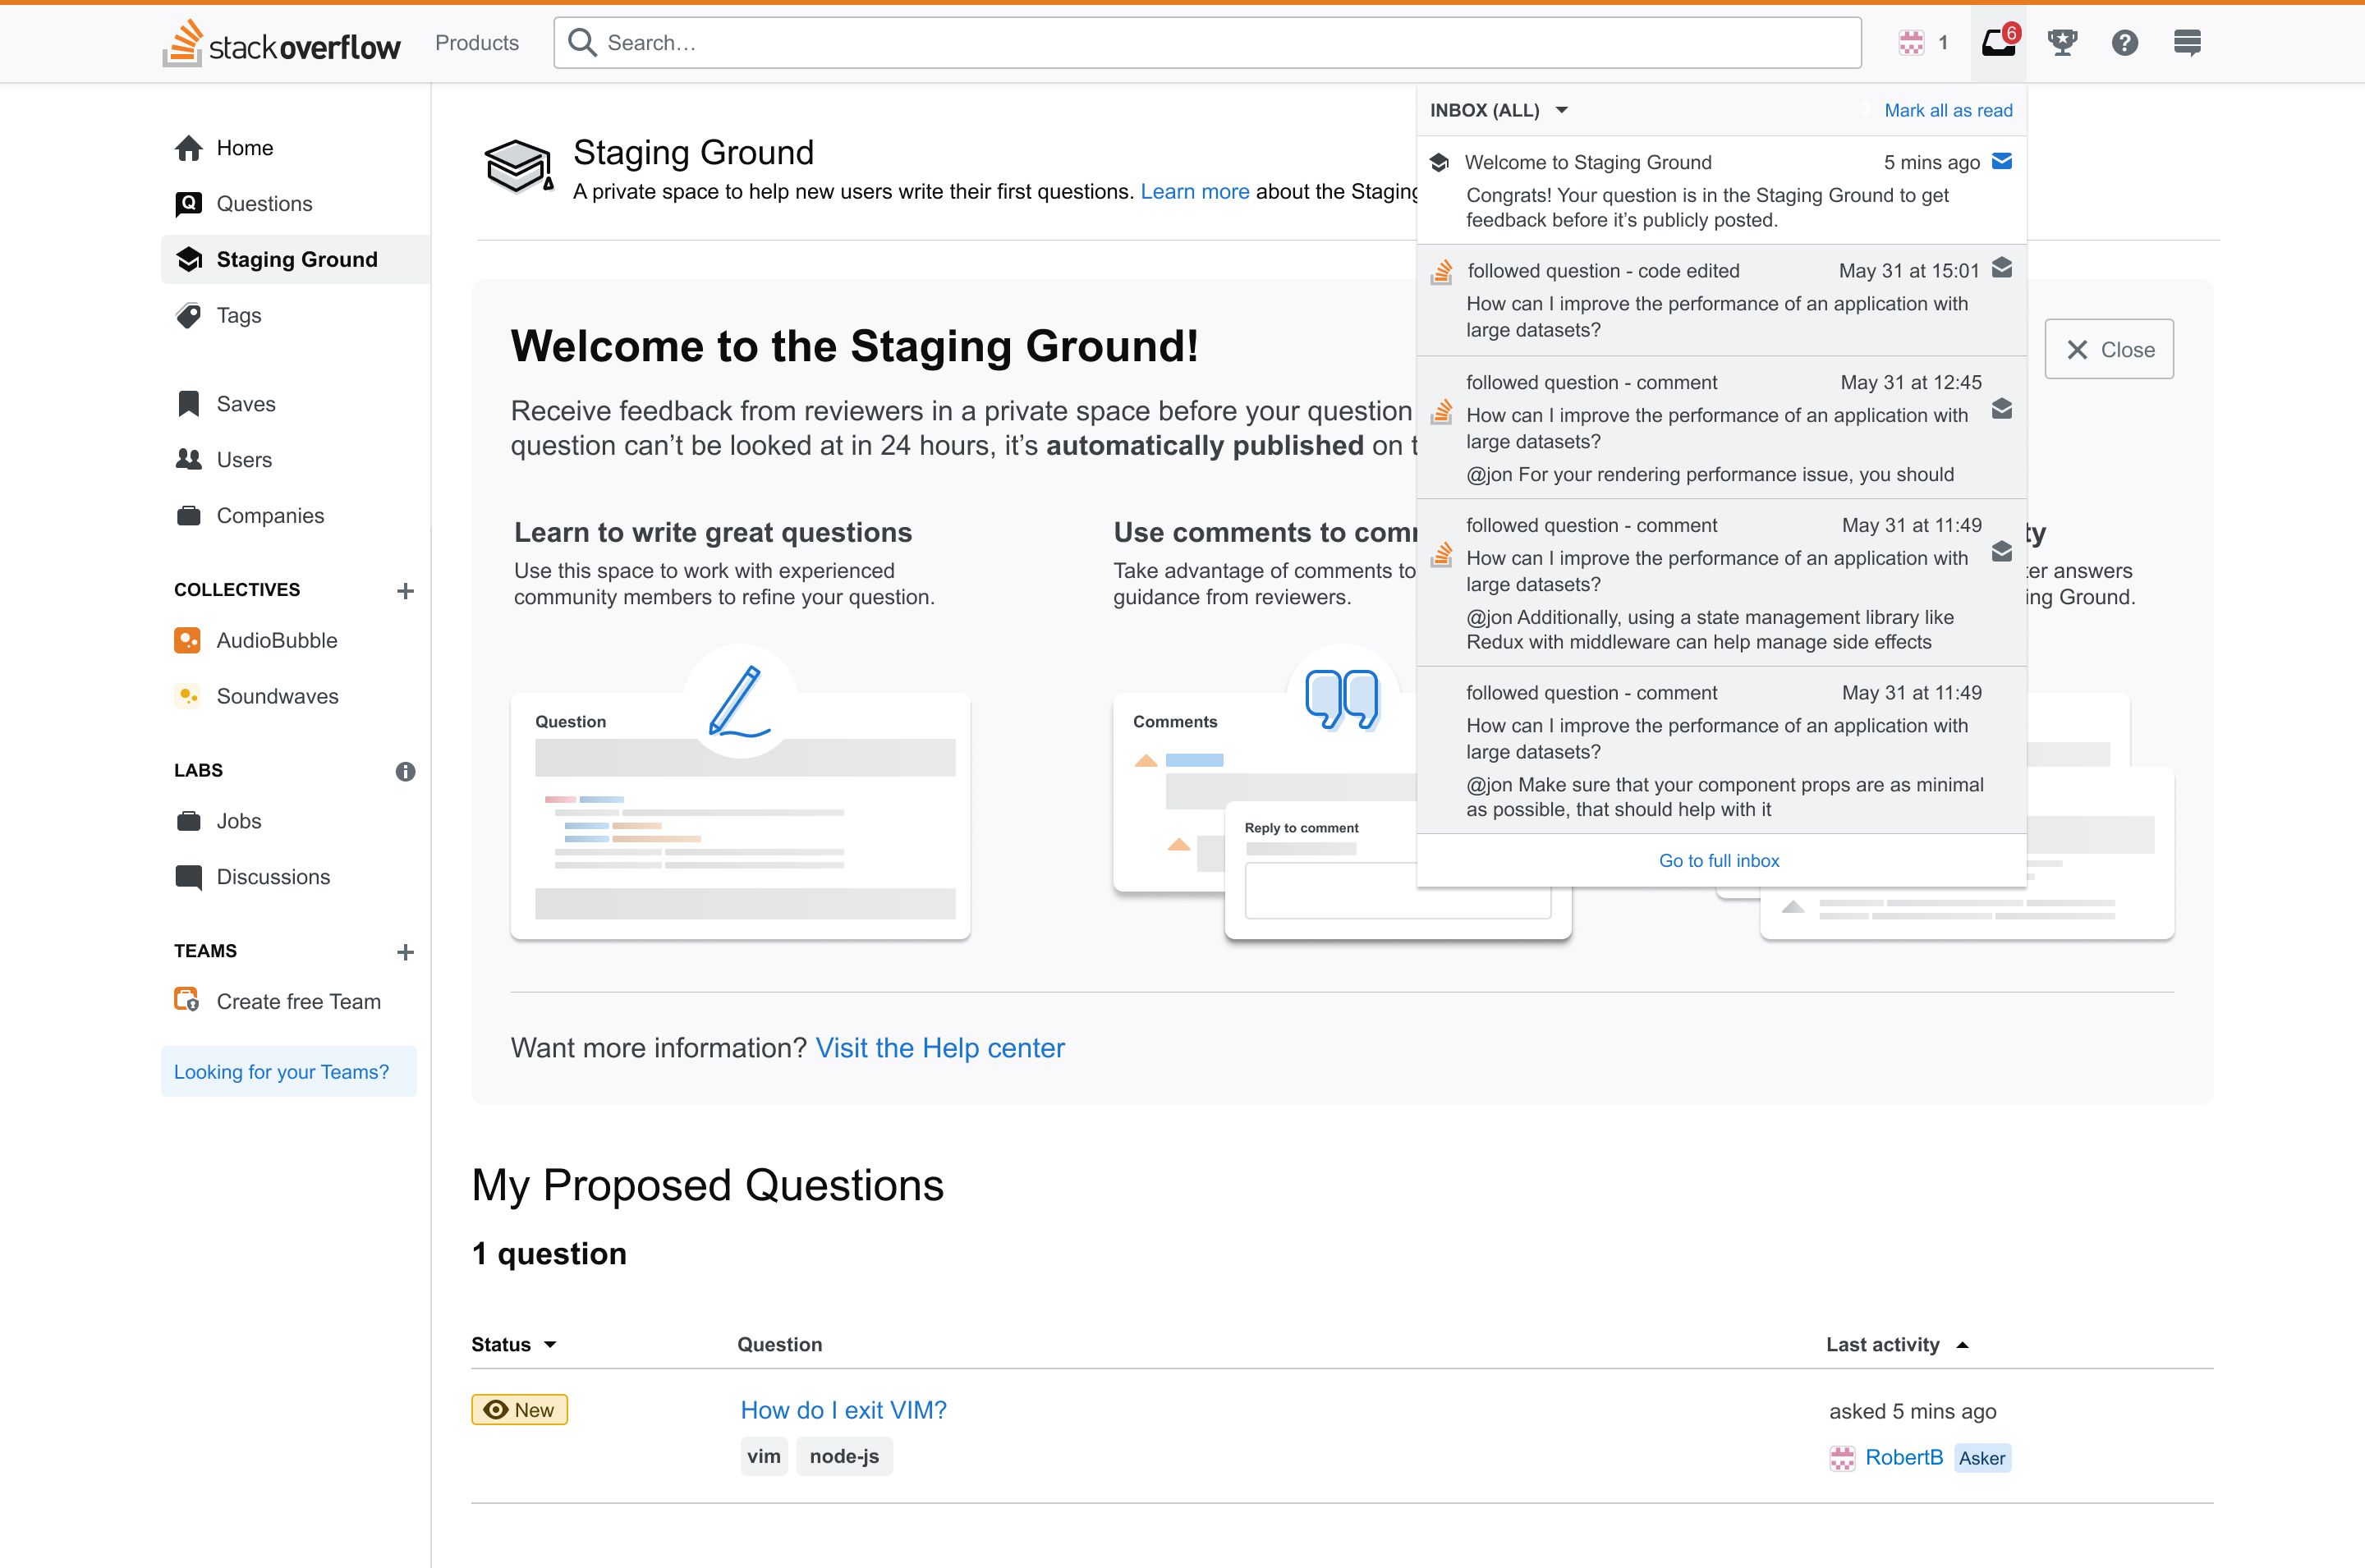The height and width of the screenshot is (1568, 2365).
Task: Click the asked 5 mins ago text
Action: pos(1912,1411)
